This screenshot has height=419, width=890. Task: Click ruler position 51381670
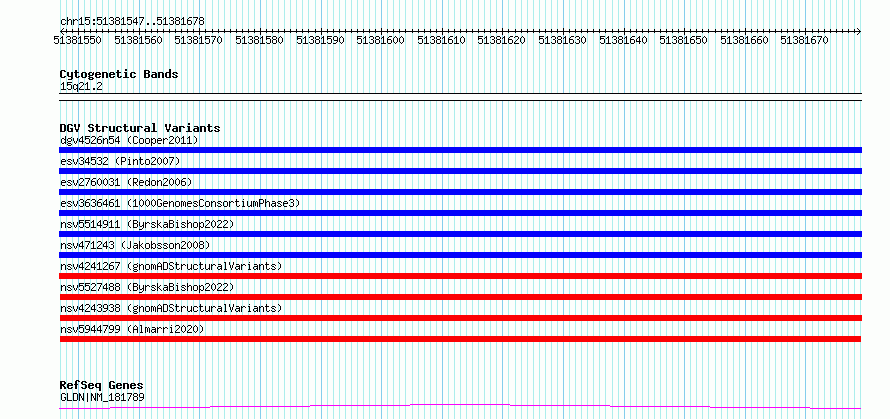(x=804, y=40)
